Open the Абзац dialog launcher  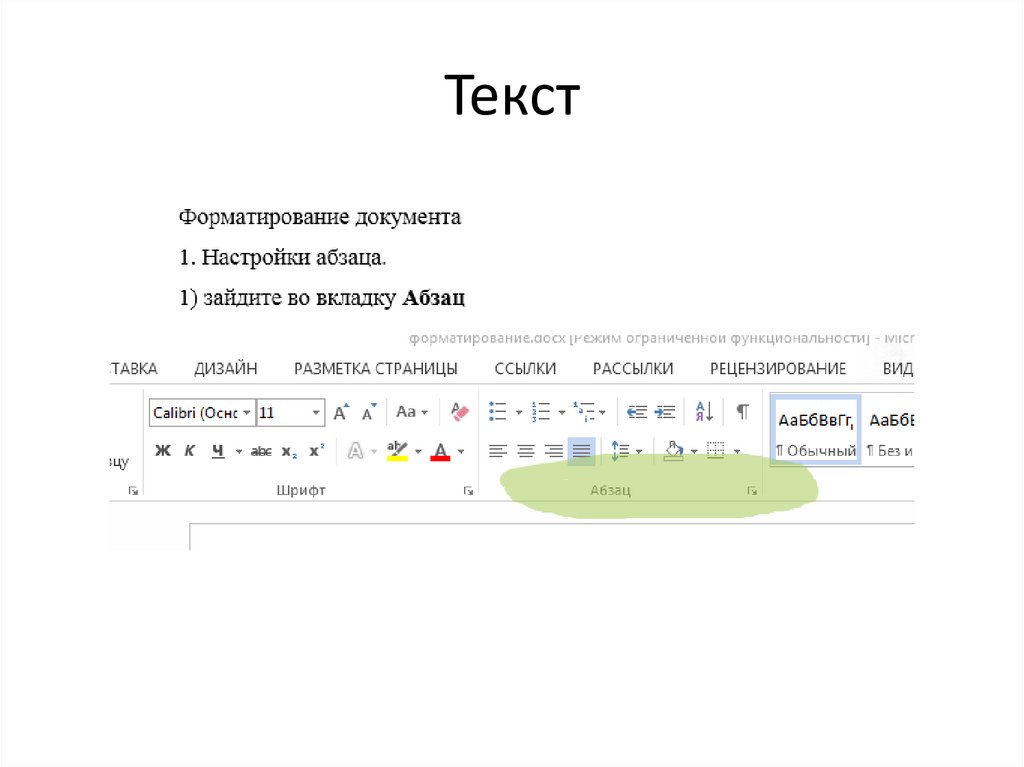pos(752,491)
